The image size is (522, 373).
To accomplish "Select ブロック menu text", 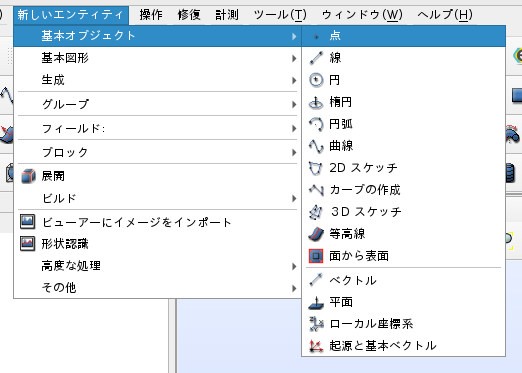I will 65,152.
